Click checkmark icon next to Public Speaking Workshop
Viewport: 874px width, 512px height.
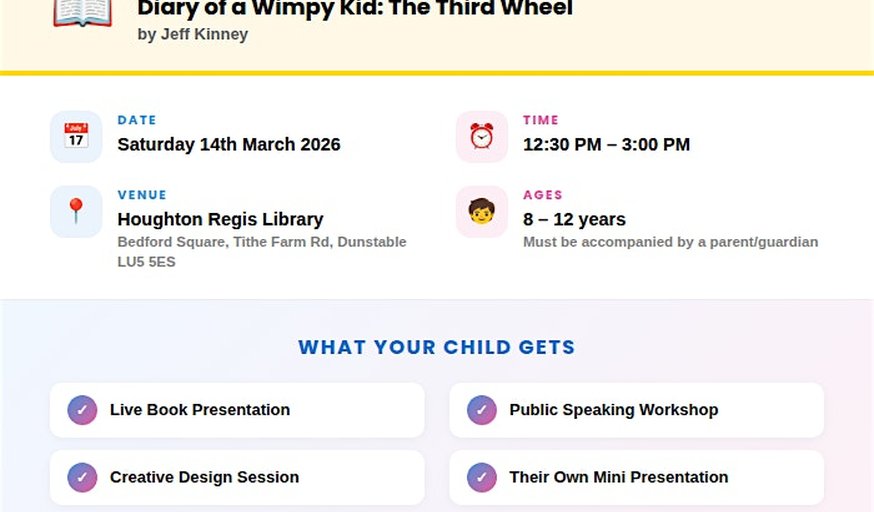pos(482,410)
